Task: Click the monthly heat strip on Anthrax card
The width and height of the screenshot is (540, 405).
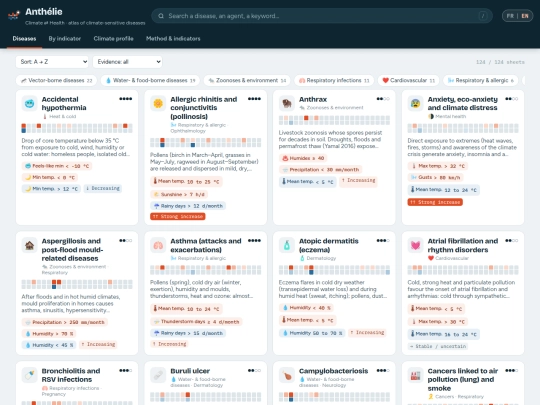Action: coord(334,120)
